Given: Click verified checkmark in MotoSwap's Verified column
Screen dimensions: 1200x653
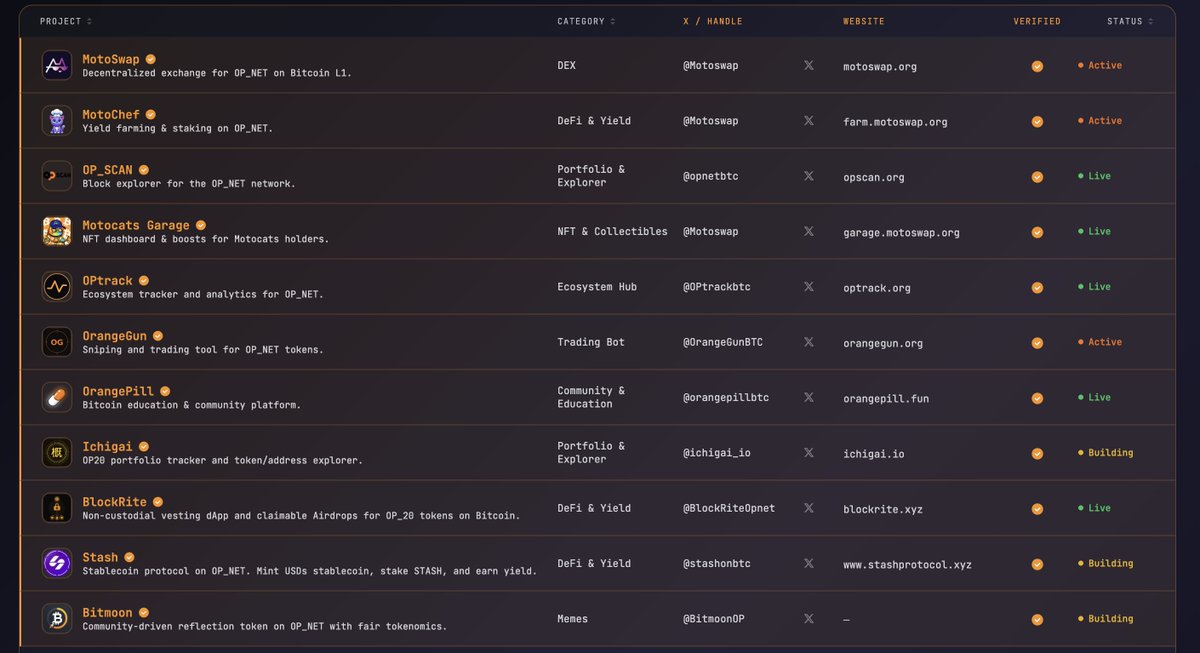Looking at the screenshot, I should click(1037, 66).
